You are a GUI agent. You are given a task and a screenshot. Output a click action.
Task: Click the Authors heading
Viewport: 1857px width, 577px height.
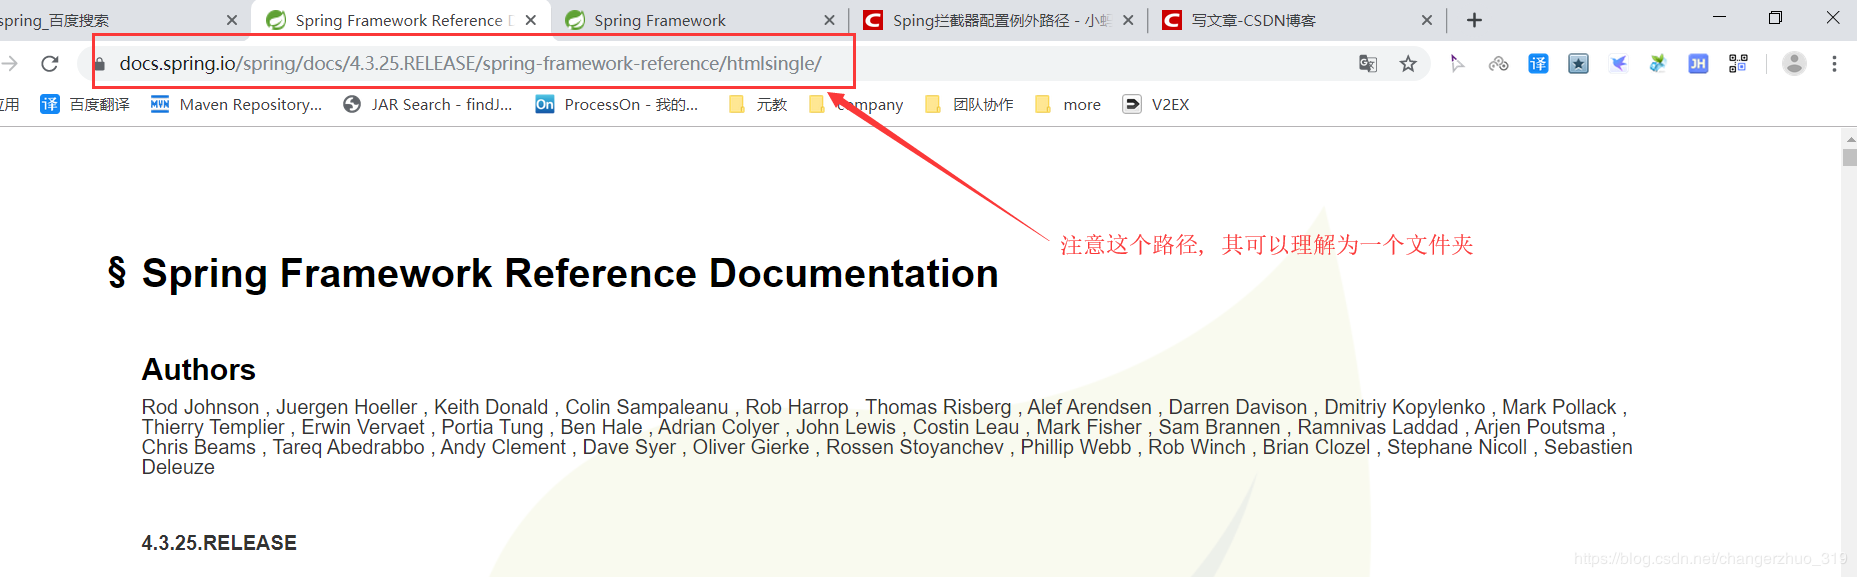coord(199,370)
